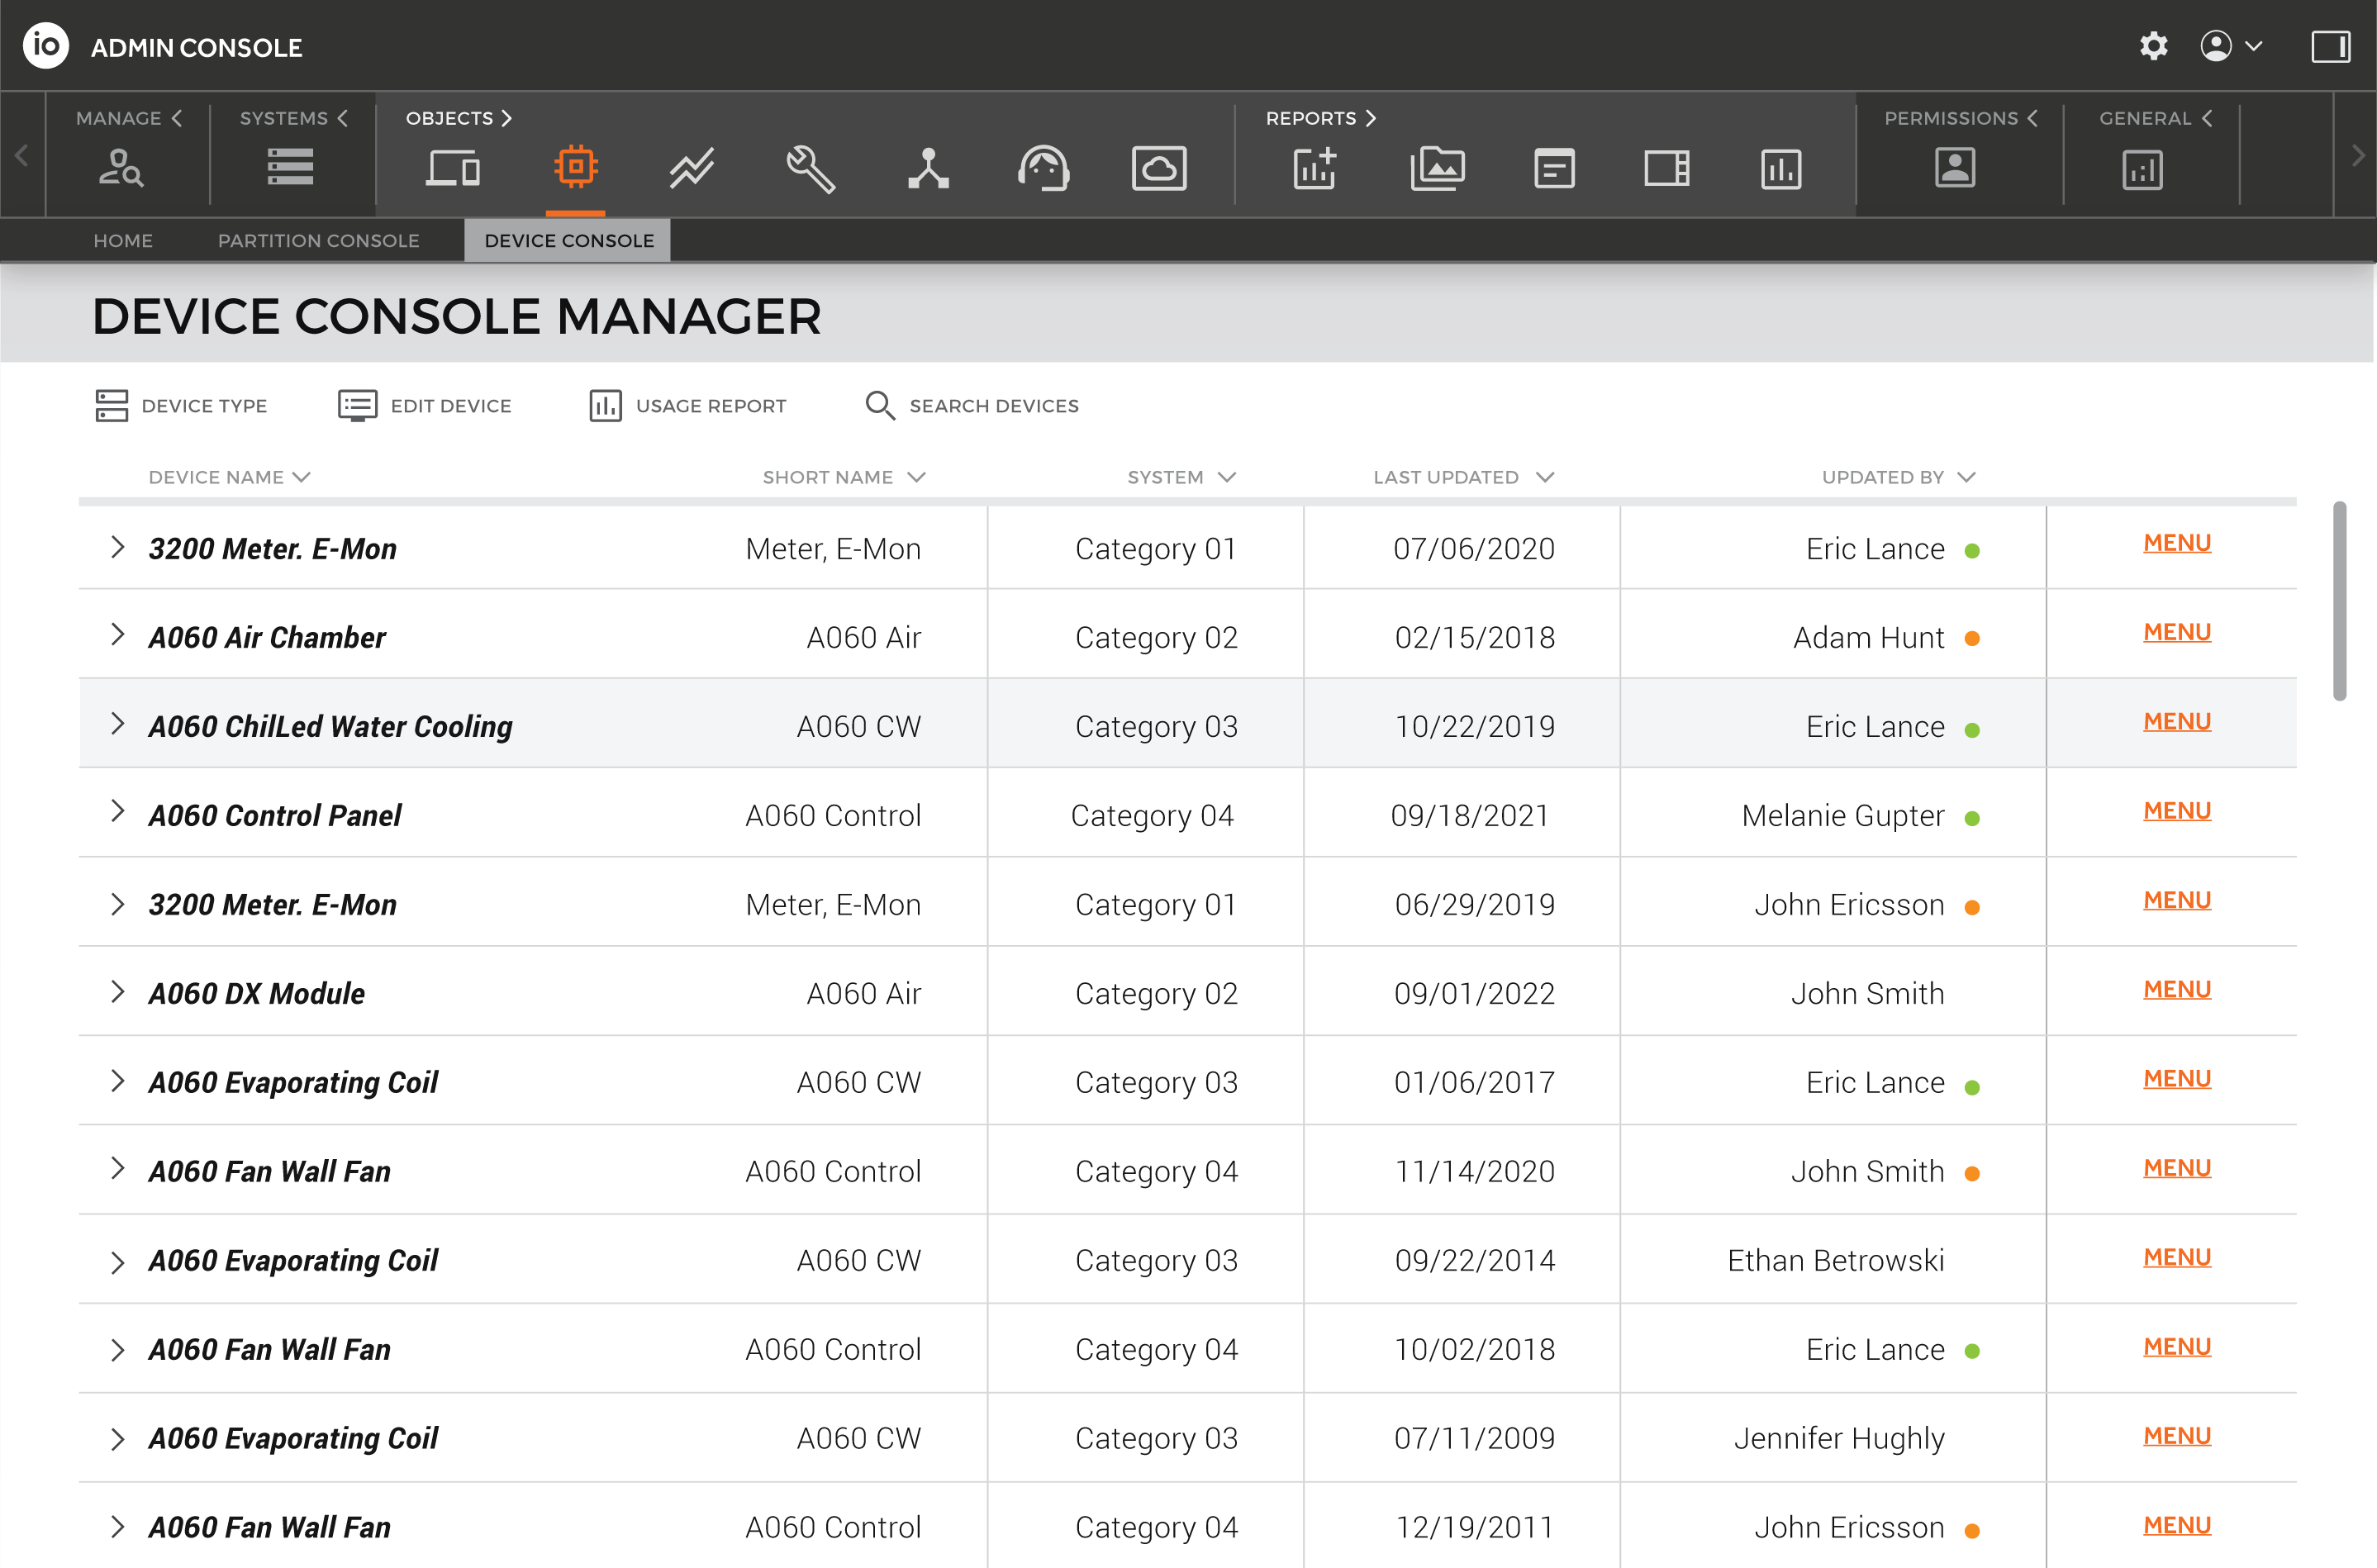Open the network hierarchy icon
Viewport: 2377px width, 1568px height.
[928, 168]
